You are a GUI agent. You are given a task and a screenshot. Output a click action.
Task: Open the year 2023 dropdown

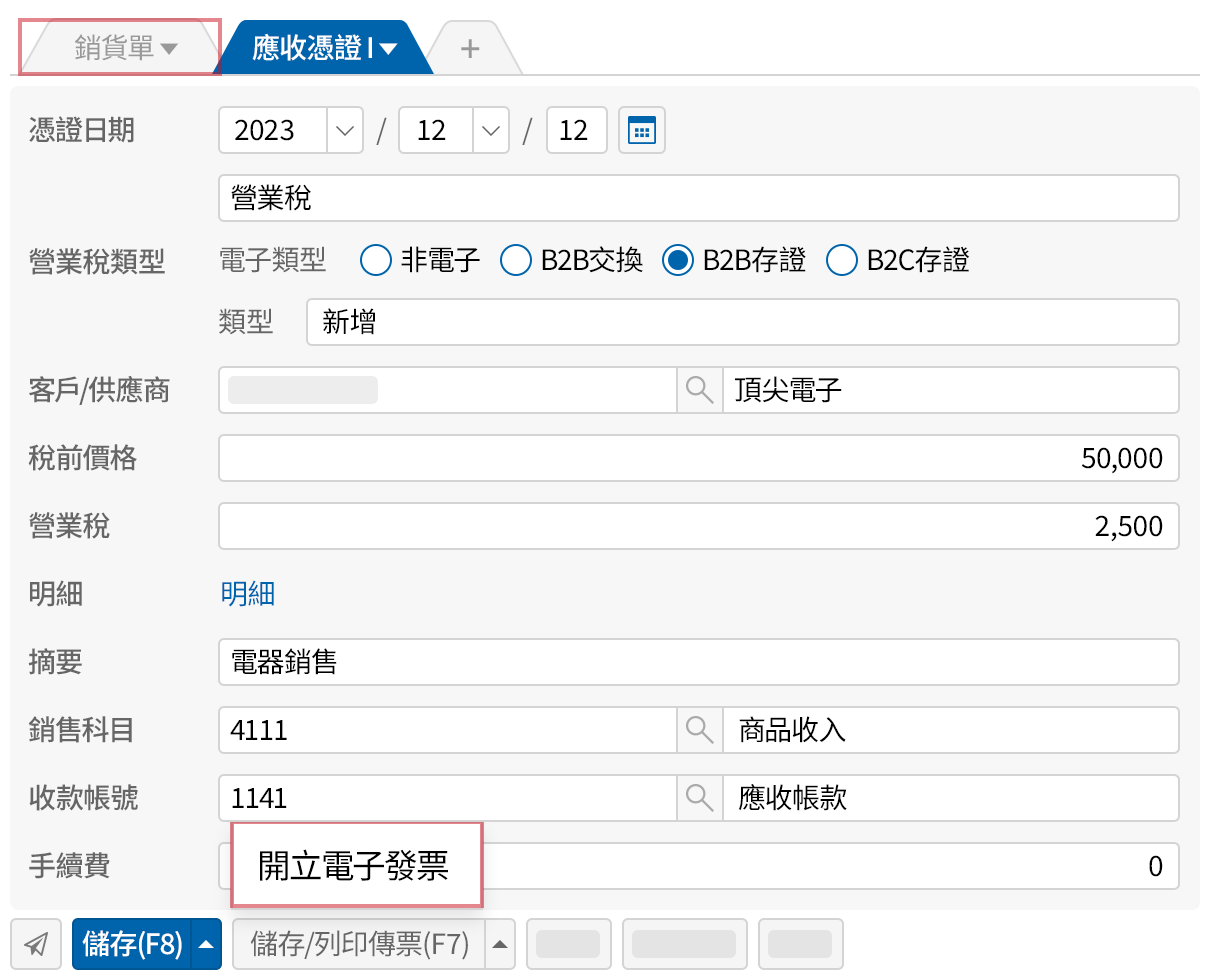tap(345, 131)
